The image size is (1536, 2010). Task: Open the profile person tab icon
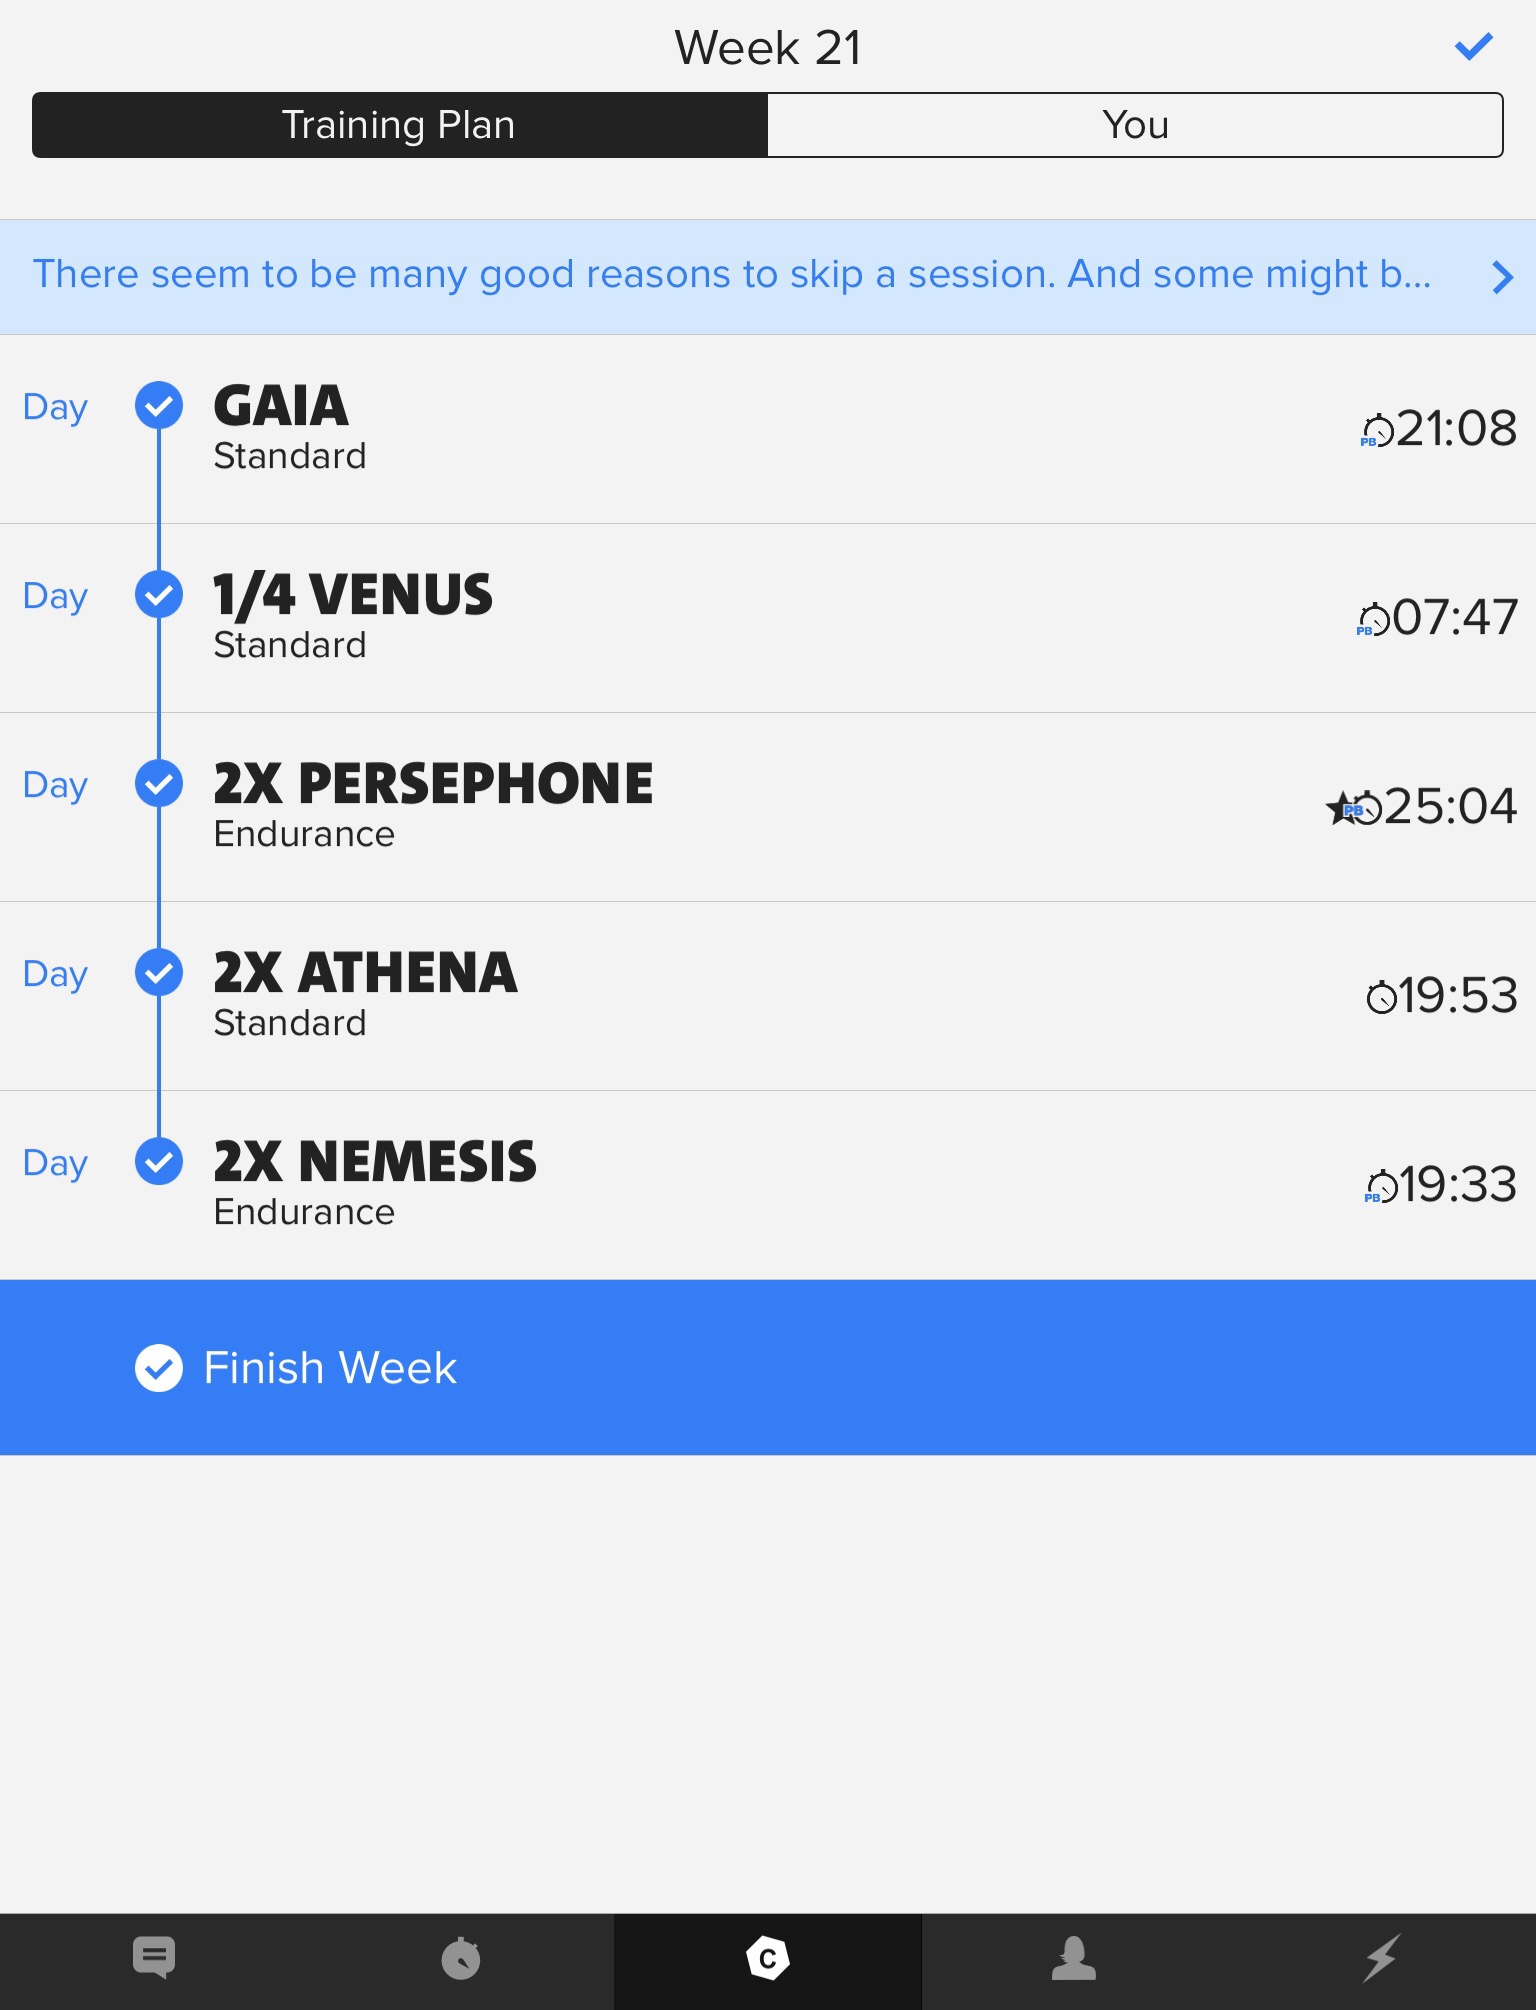click(1074, 1958)
